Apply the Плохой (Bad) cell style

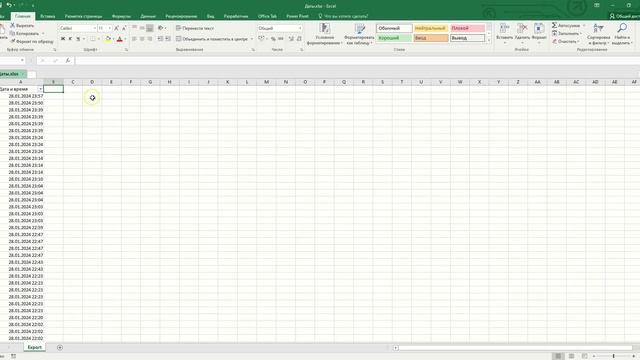point(468,28)
